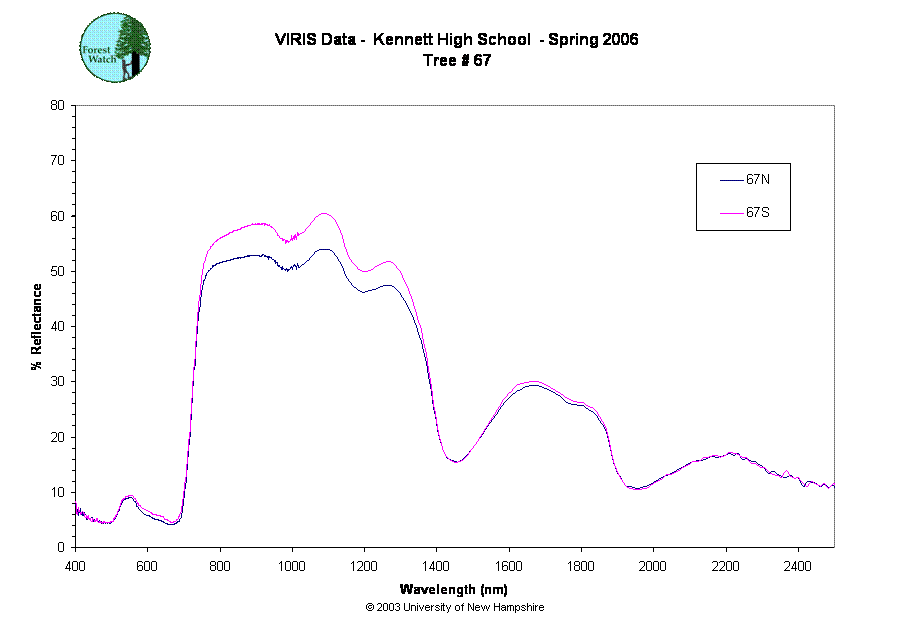Click the pine tree in the Forest Watch logo

click(132, 46)
